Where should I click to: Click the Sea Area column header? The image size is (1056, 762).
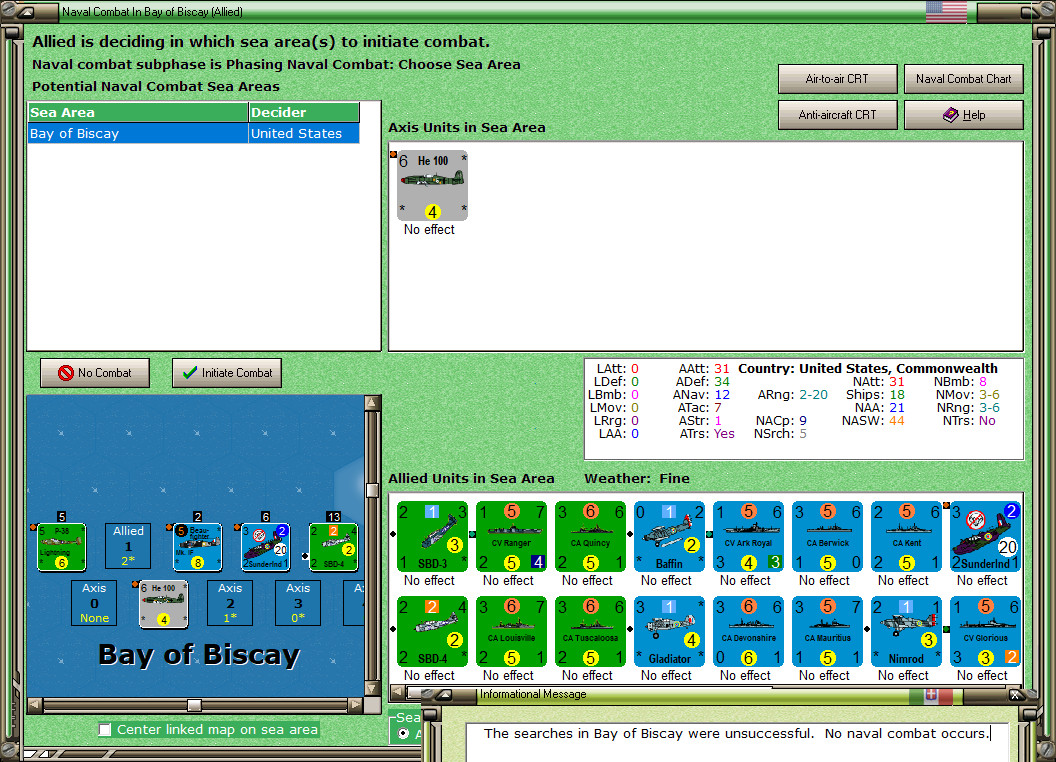tap(138, 113)
